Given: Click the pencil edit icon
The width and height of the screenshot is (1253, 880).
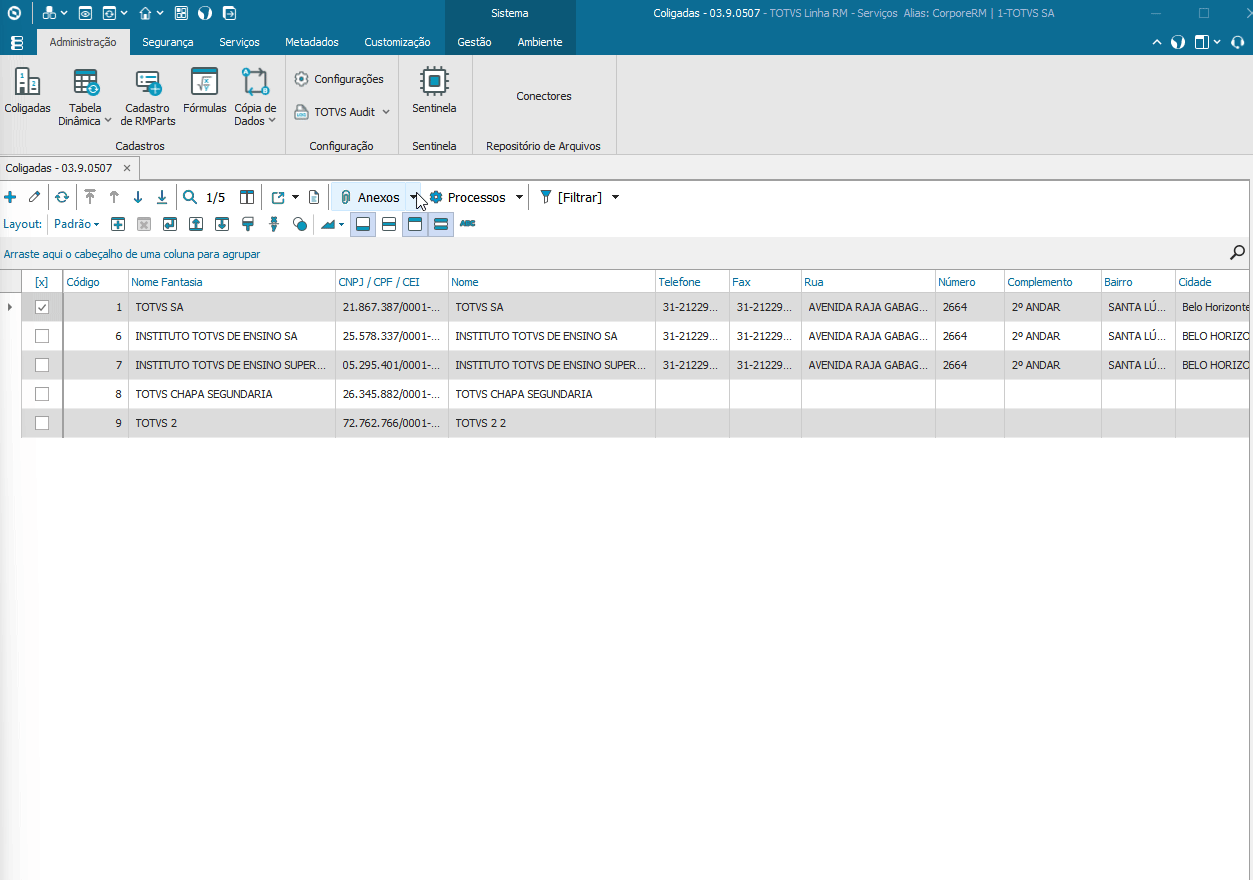Looking at the screenshot, I should [x=35, y=197].
